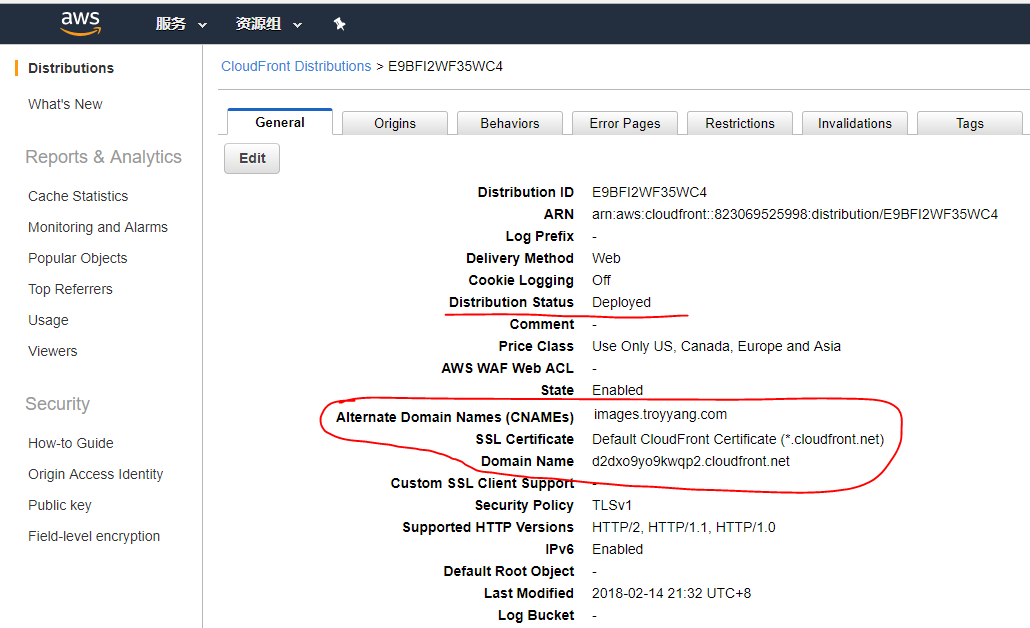The width and height of the screenshot is (1030, 628).
Task: Click the pin shortcut icon in navbar
Action: pyautogui.click(x=339, y=24)
